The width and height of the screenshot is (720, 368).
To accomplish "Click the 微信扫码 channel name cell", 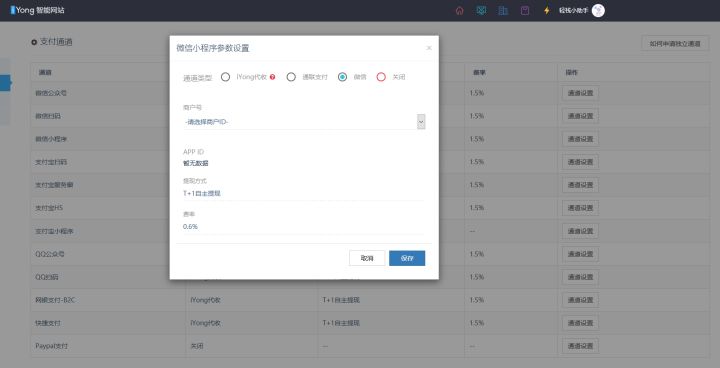I will (x=48, y=116).
